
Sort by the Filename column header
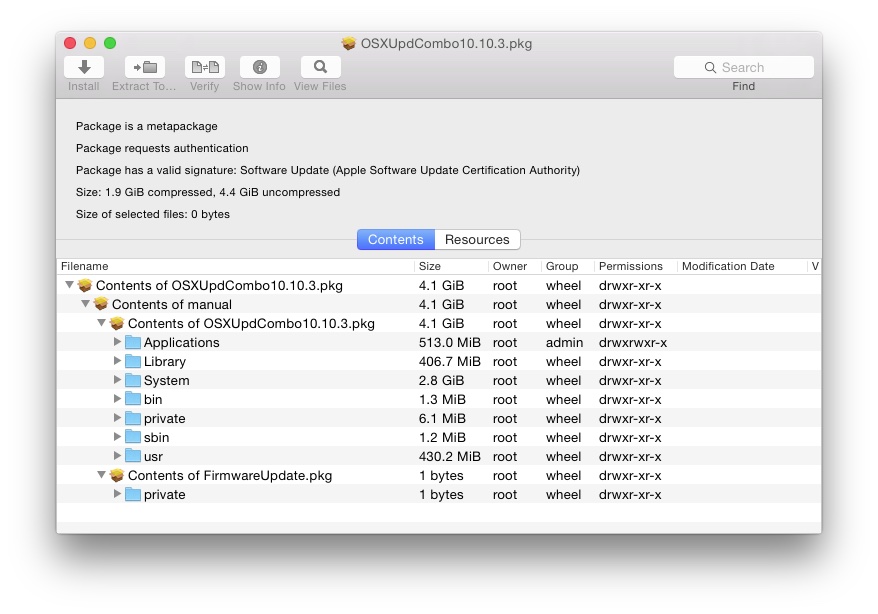tap(235, 266)
